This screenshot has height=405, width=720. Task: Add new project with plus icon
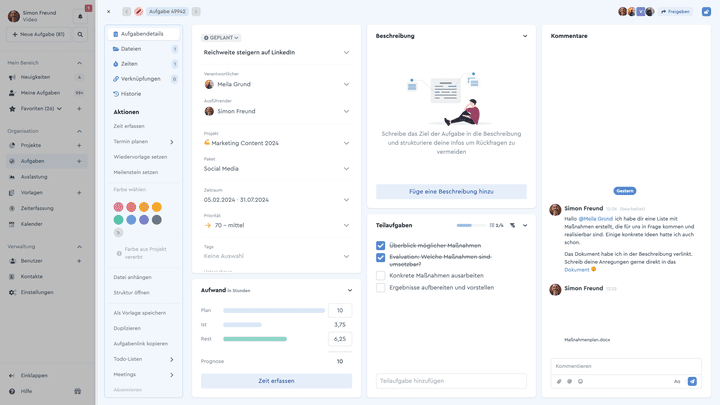(x=79, y=145)
